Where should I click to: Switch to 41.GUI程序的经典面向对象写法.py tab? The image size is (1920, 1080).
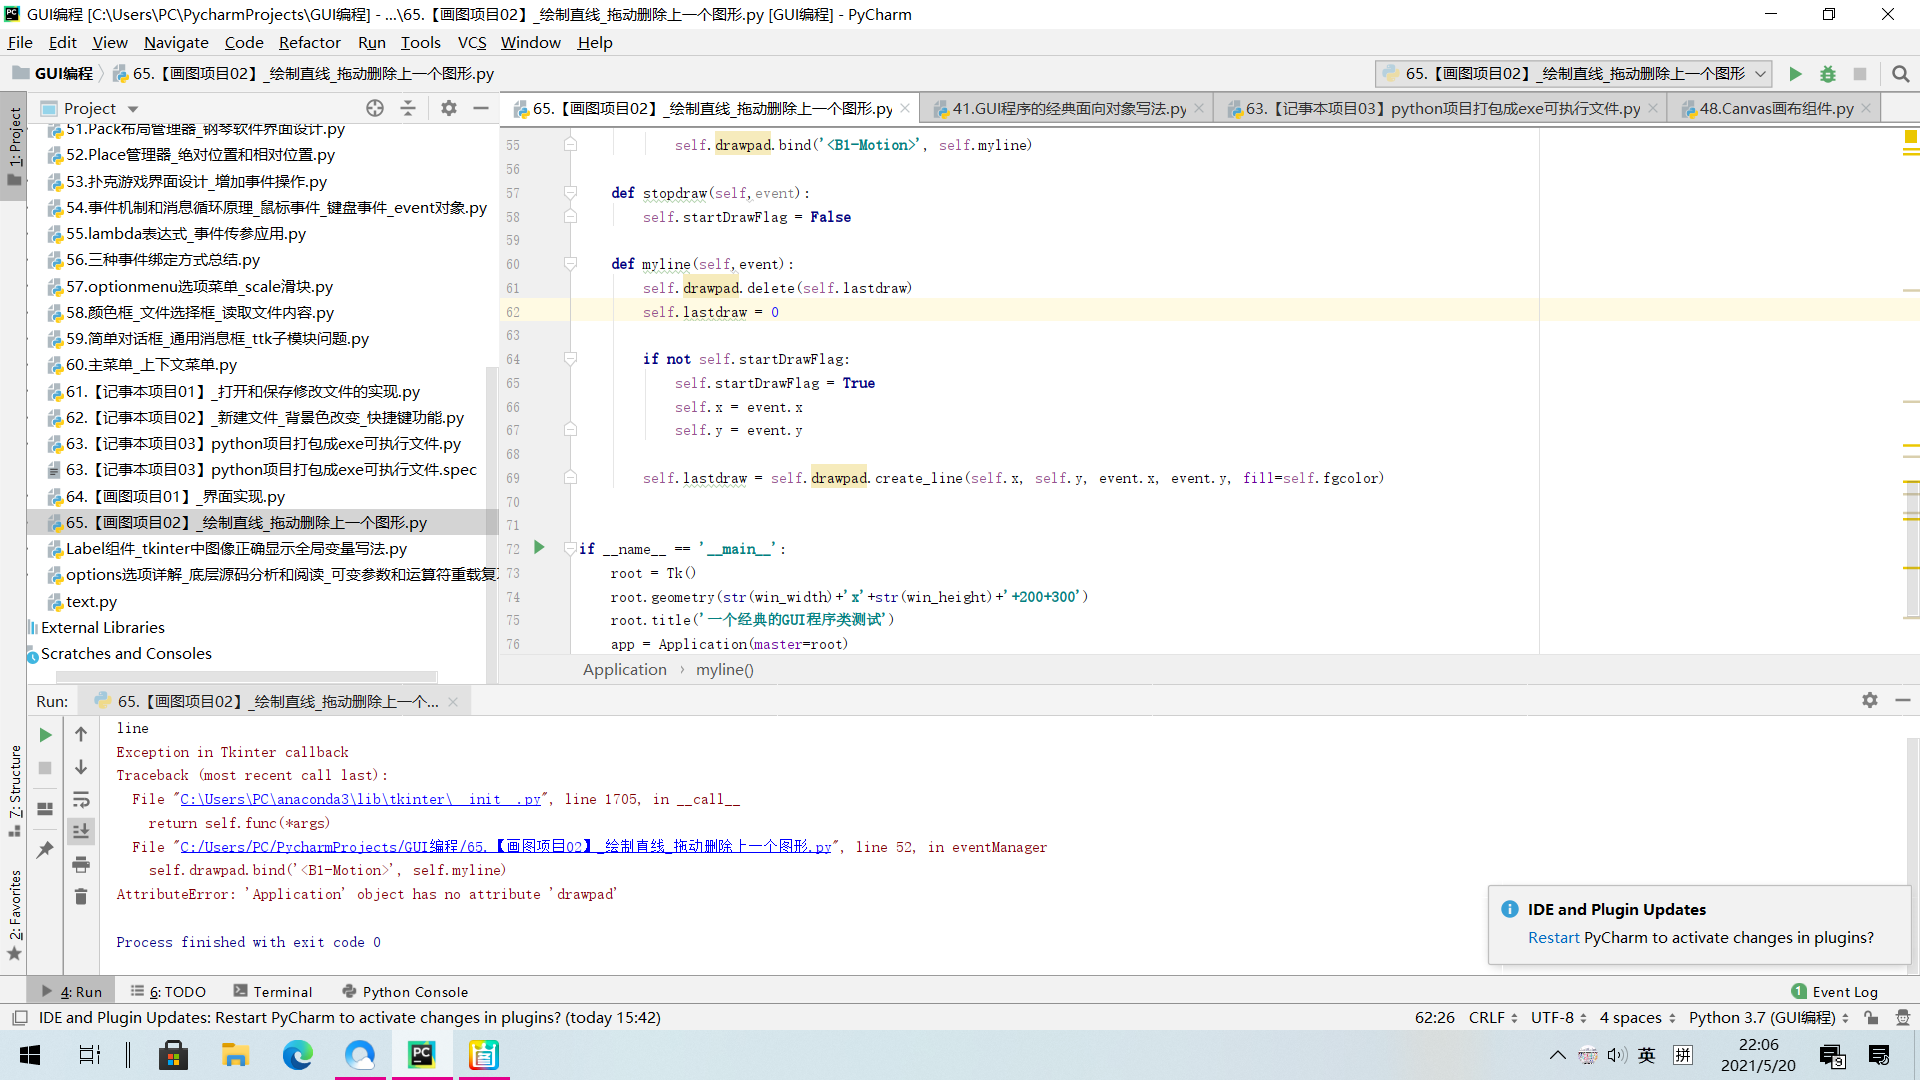[x=1068, y=108]
